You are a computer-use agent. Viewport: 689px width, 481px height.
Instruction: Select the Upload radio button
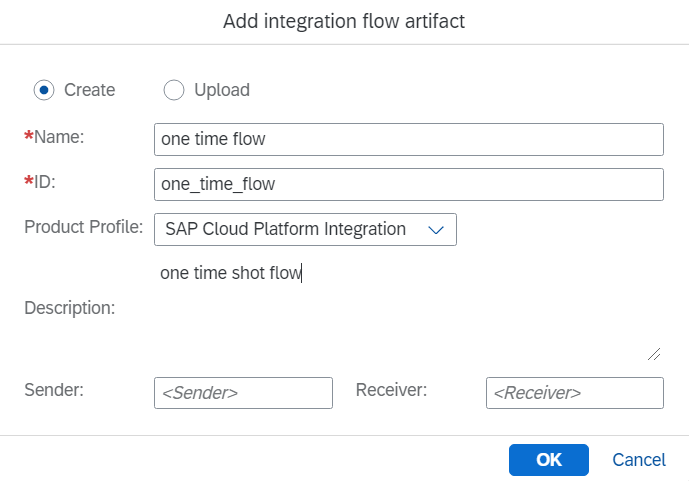click(174, 90)
